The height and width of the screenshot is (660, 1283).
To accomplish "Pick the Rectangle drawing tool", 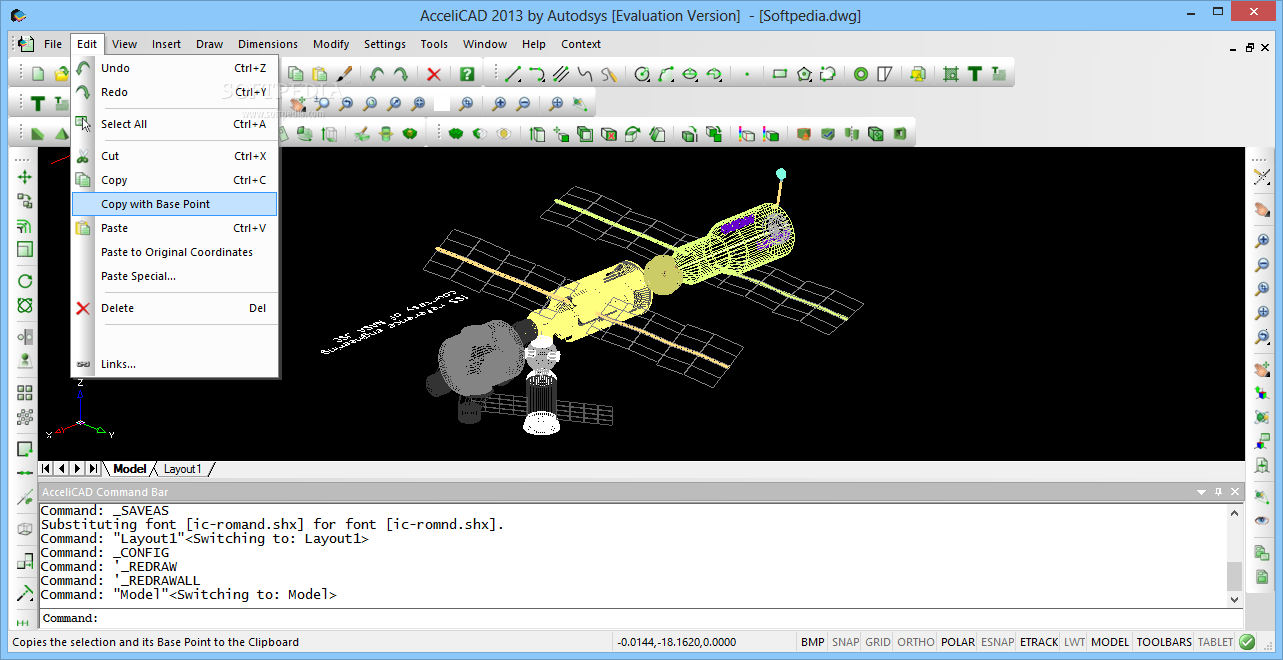I will (780, 74).
